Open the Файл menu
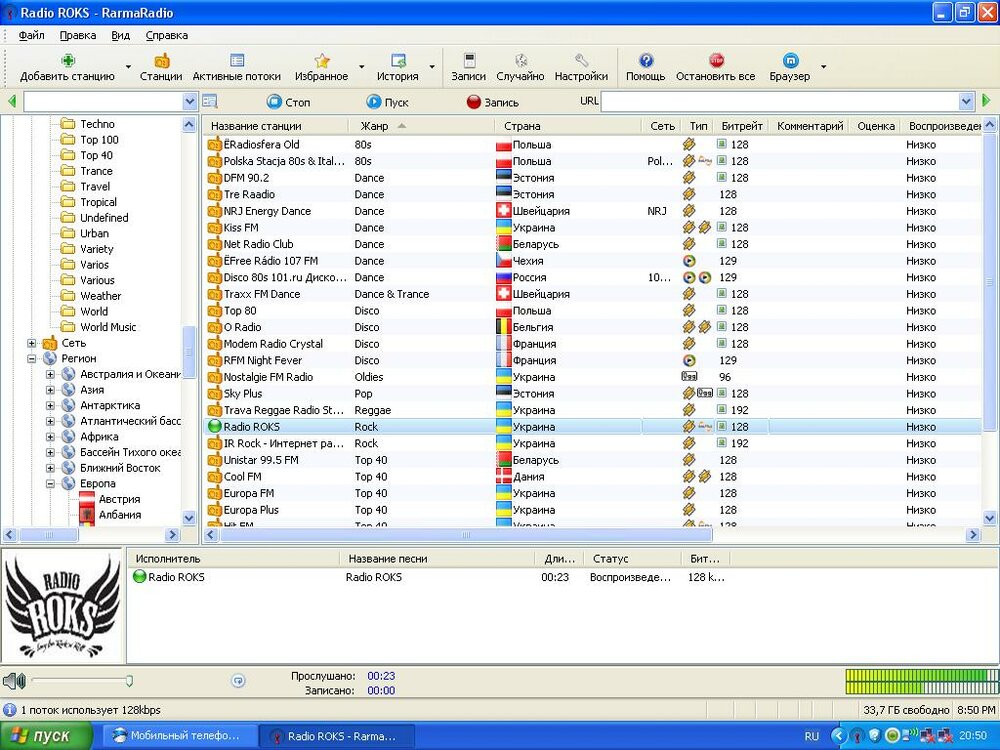 31,35
